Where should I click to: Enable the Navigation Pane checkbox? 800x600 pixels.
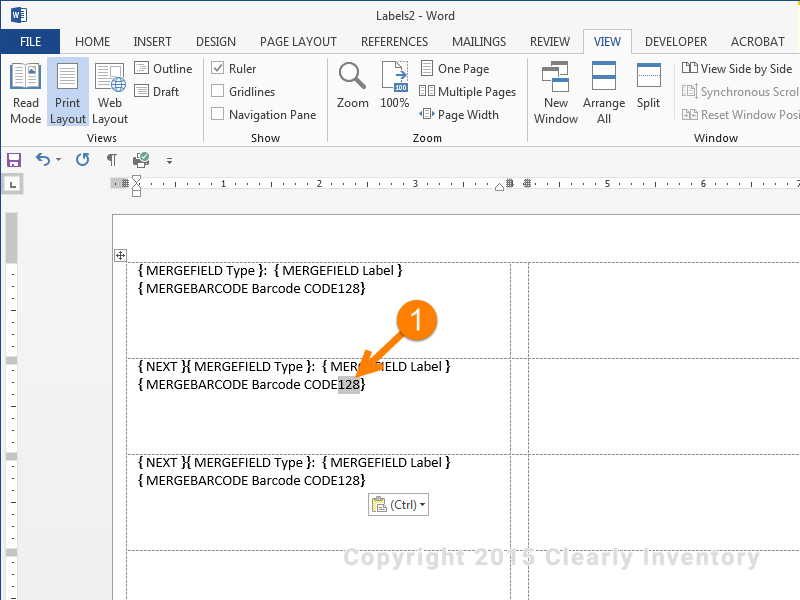point(218,114)
